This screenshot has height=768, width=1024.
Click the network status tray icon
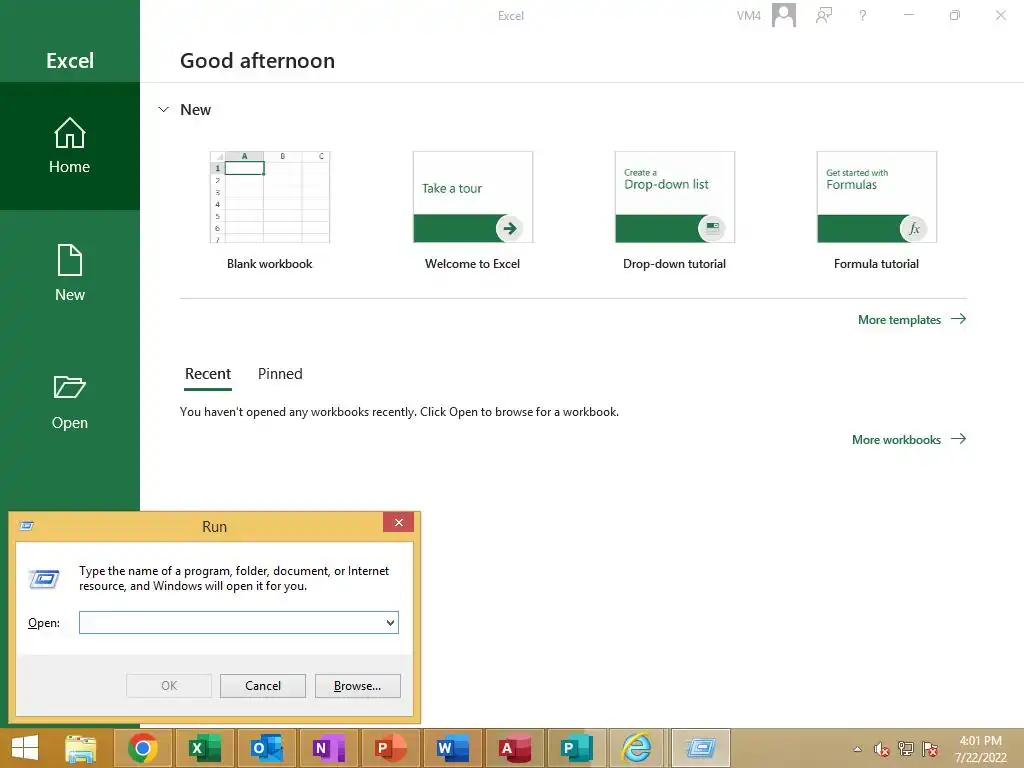tap(906, 749)
